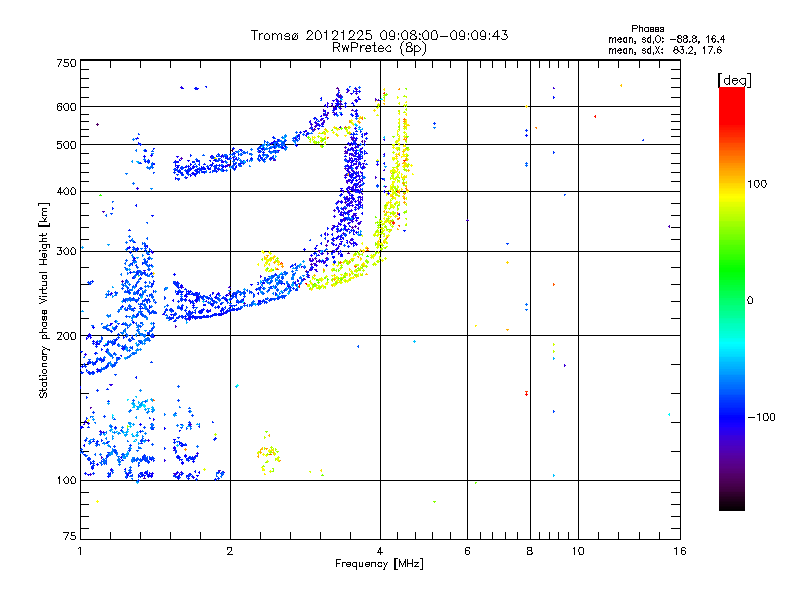Viewport: 800px width, 600px height.
Task: Click the x-axis tick label "4"
Action: point(380,551)
